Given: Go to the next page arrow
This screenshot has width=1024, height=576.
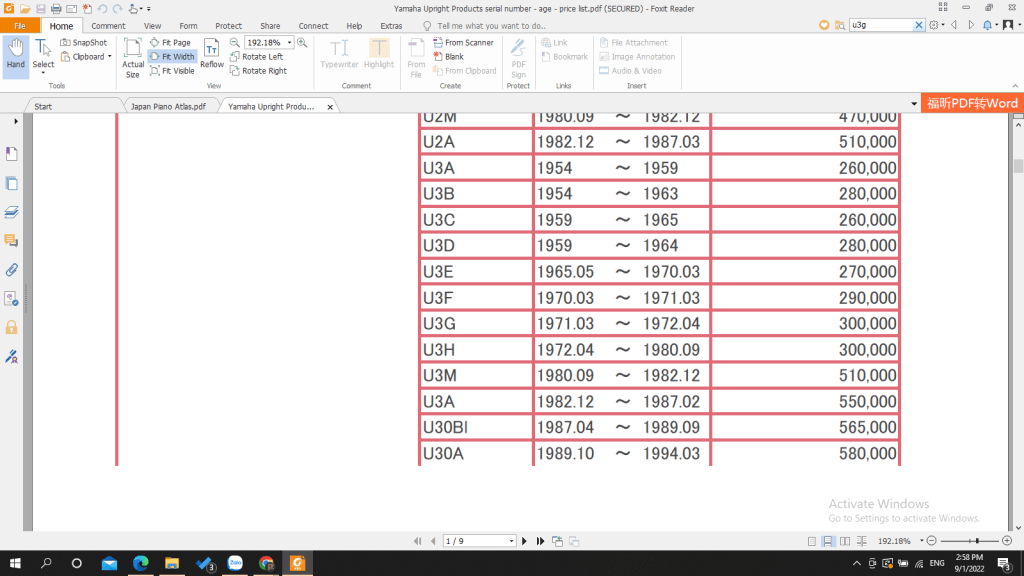Looking at the screenshot, I should [x=526, y=541].
